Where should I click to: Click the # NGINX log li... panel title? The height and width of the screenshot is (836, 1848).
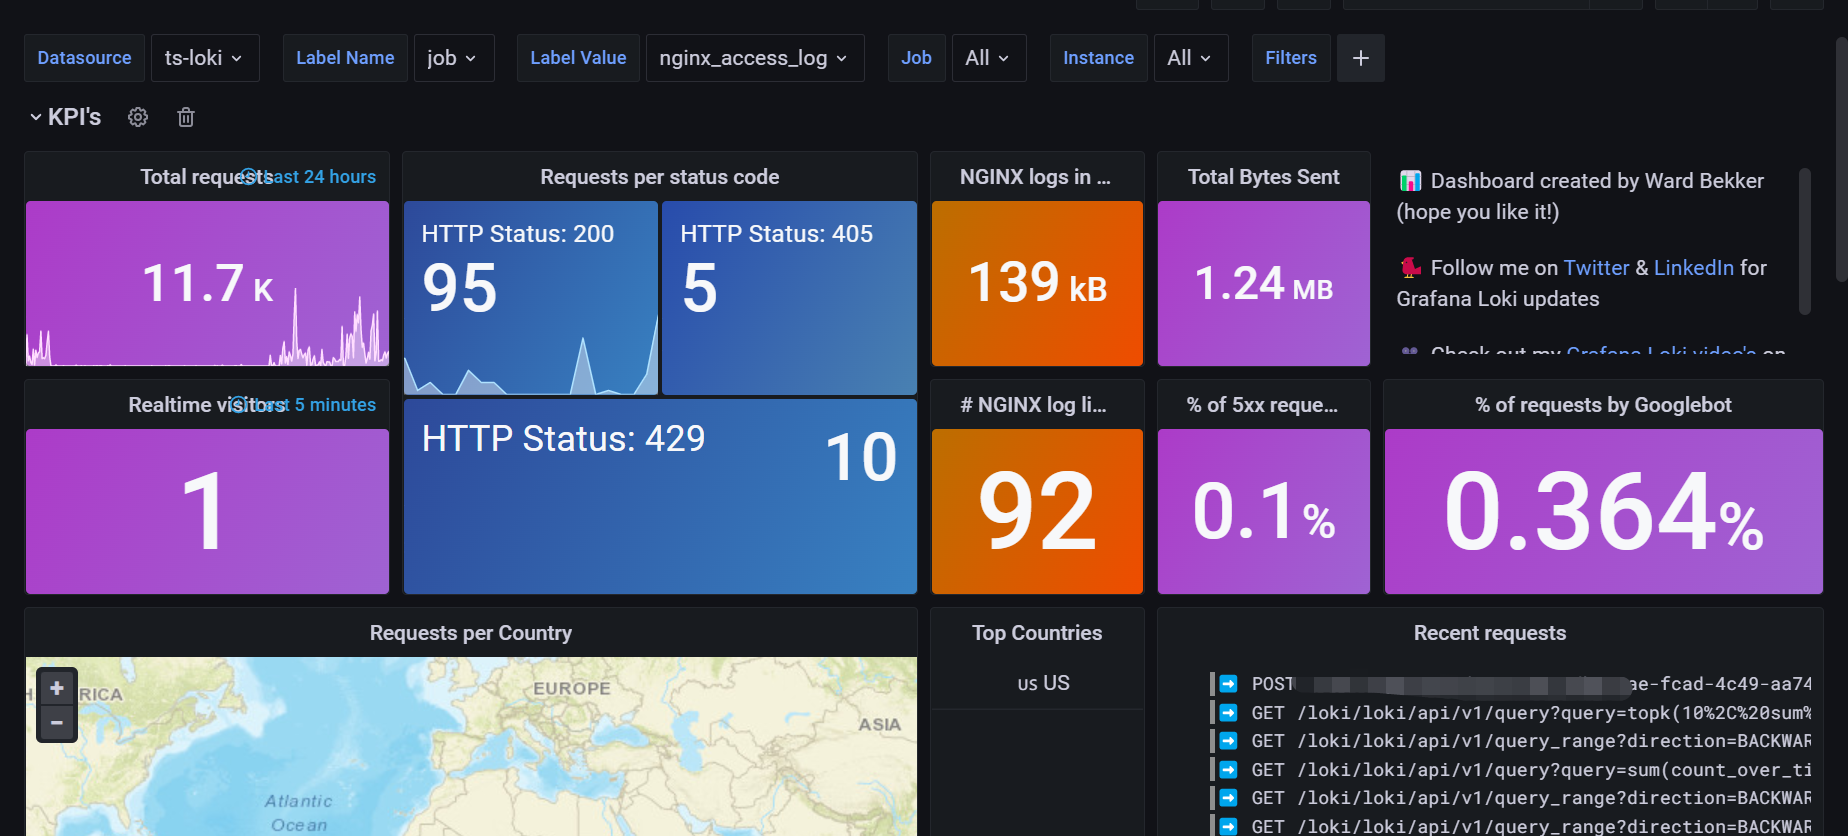click(x=1033, y=405)
